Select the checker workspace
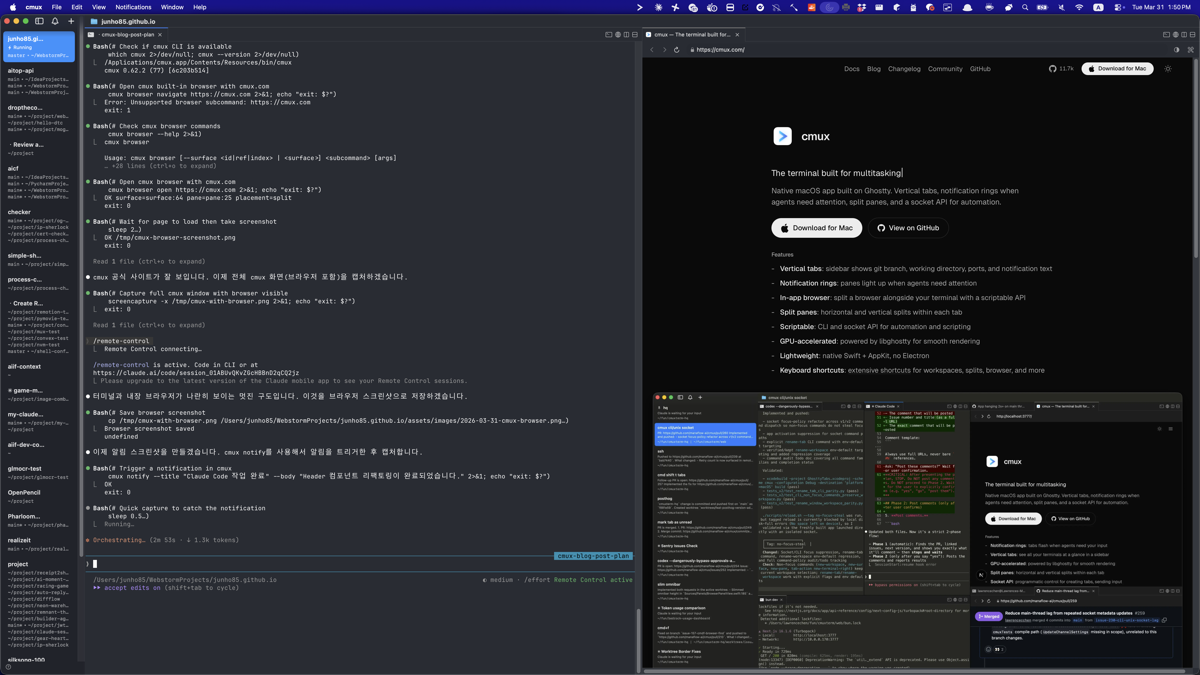 click(x=39, y=226)
